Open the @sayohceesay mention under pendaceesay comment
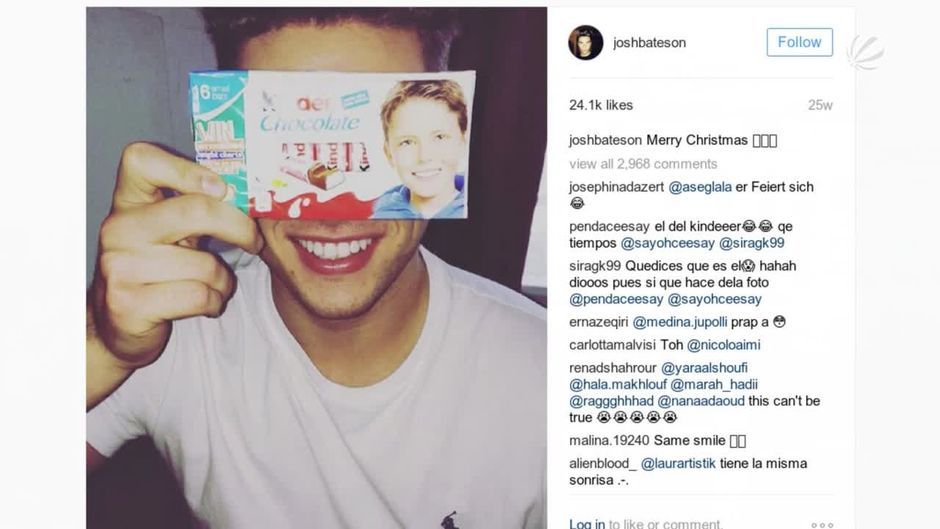The width and height of the screenshot is (940, 529). point(667,243)
